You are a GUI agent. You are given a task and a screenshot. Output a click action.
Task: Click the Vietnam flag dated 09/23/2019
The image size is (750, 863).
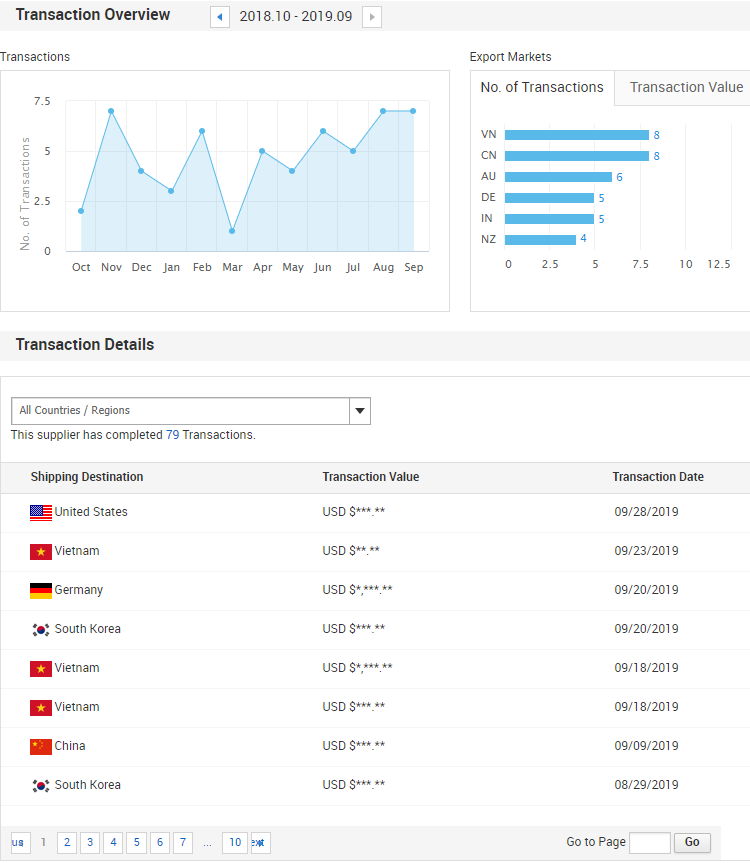pos(41,551)
